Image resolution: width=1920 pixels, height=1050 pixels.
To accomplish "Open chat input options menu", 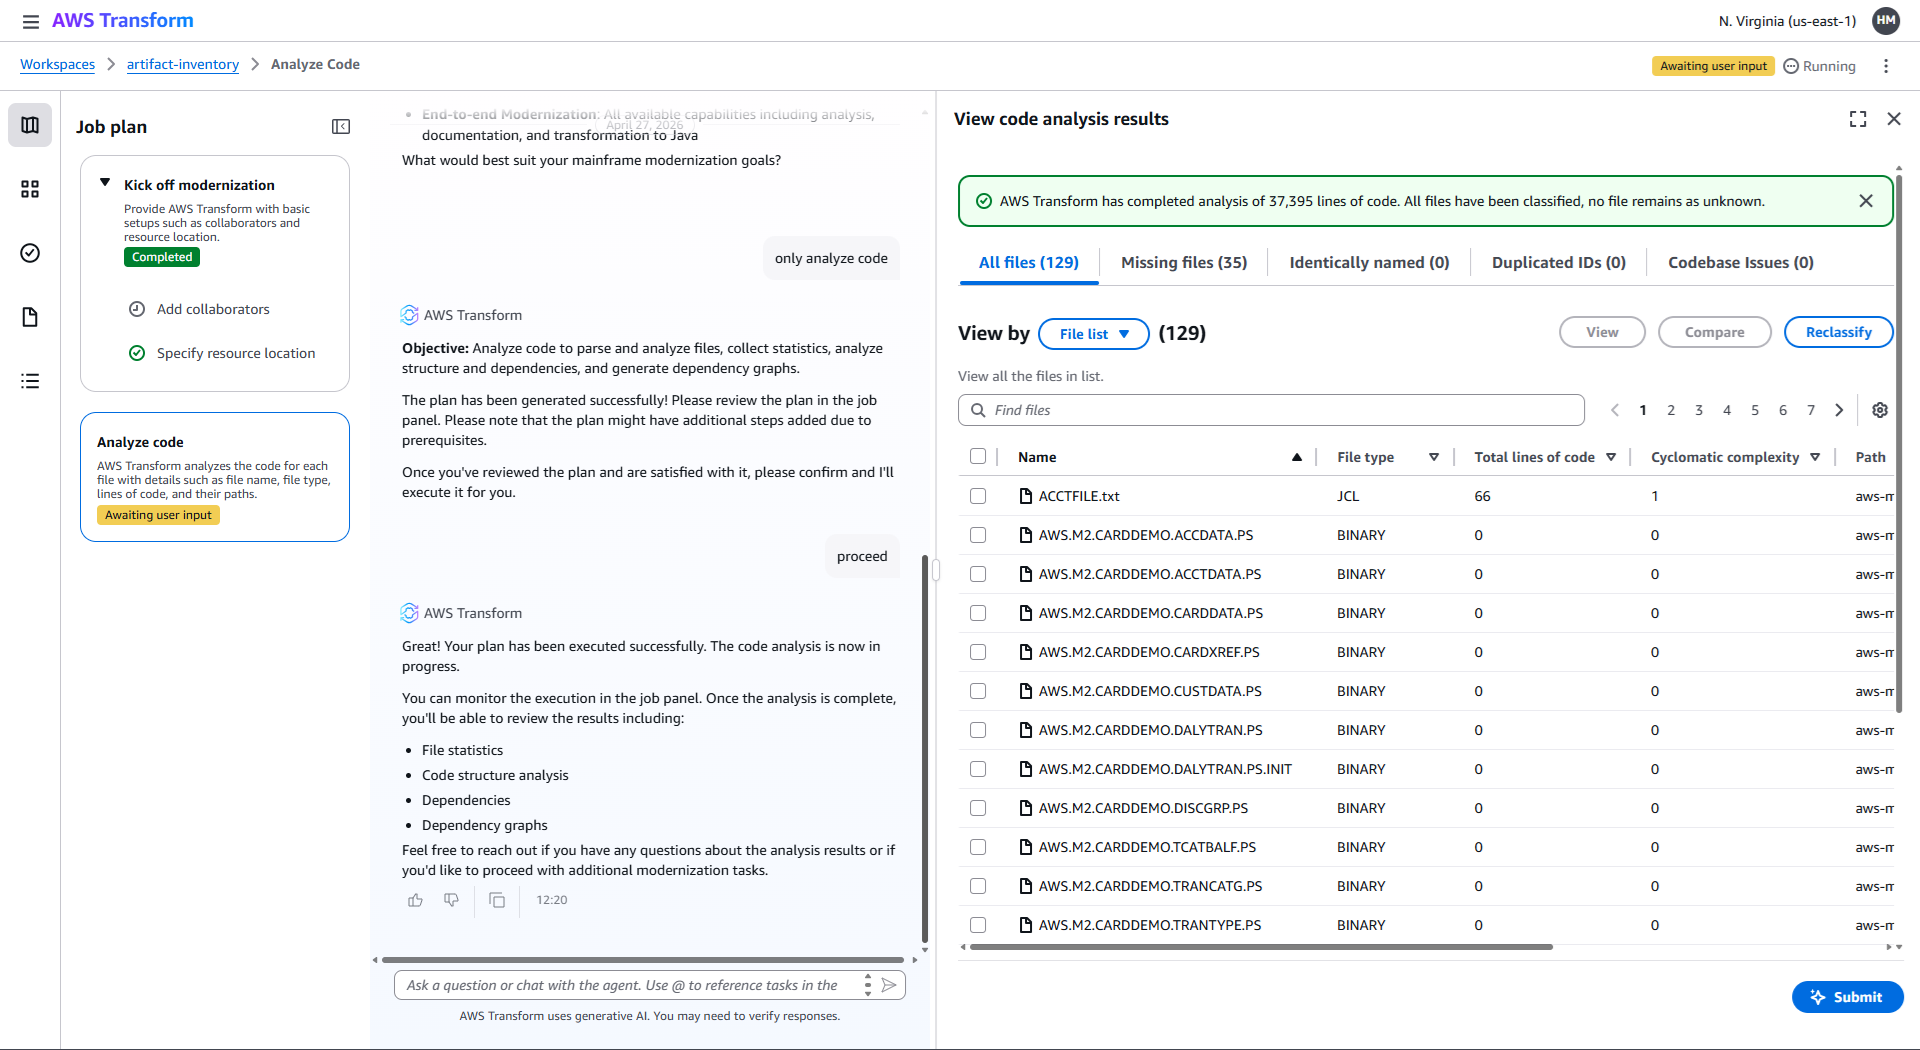I will click(868, 985).
